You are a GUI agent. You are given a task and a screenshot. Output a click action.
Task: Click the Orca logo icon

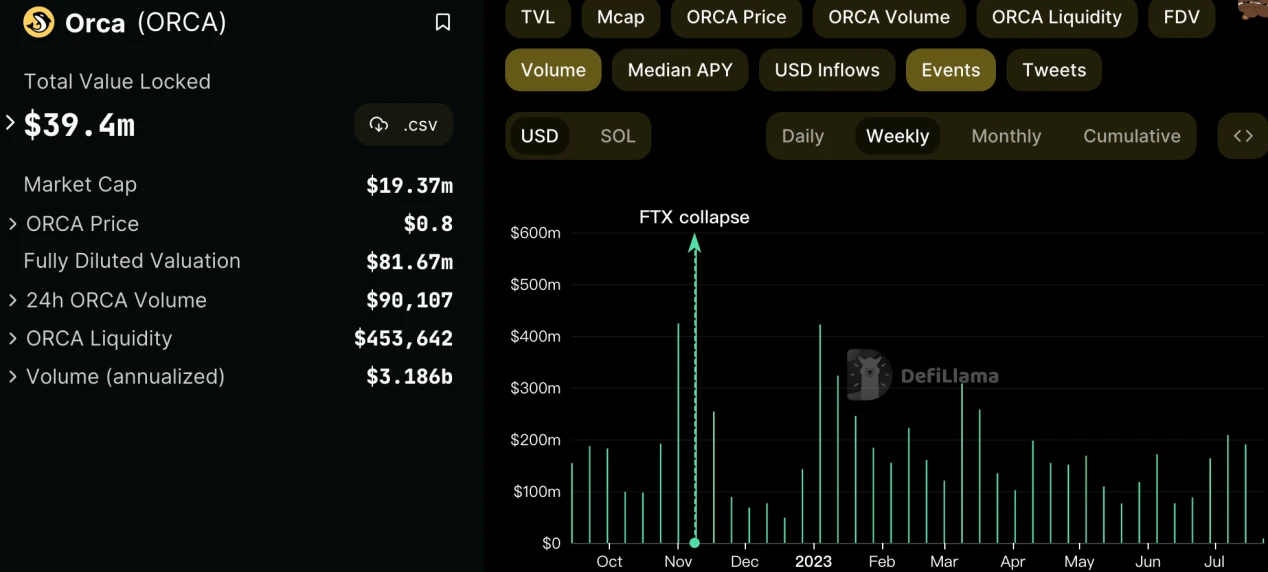pos(39,22)
